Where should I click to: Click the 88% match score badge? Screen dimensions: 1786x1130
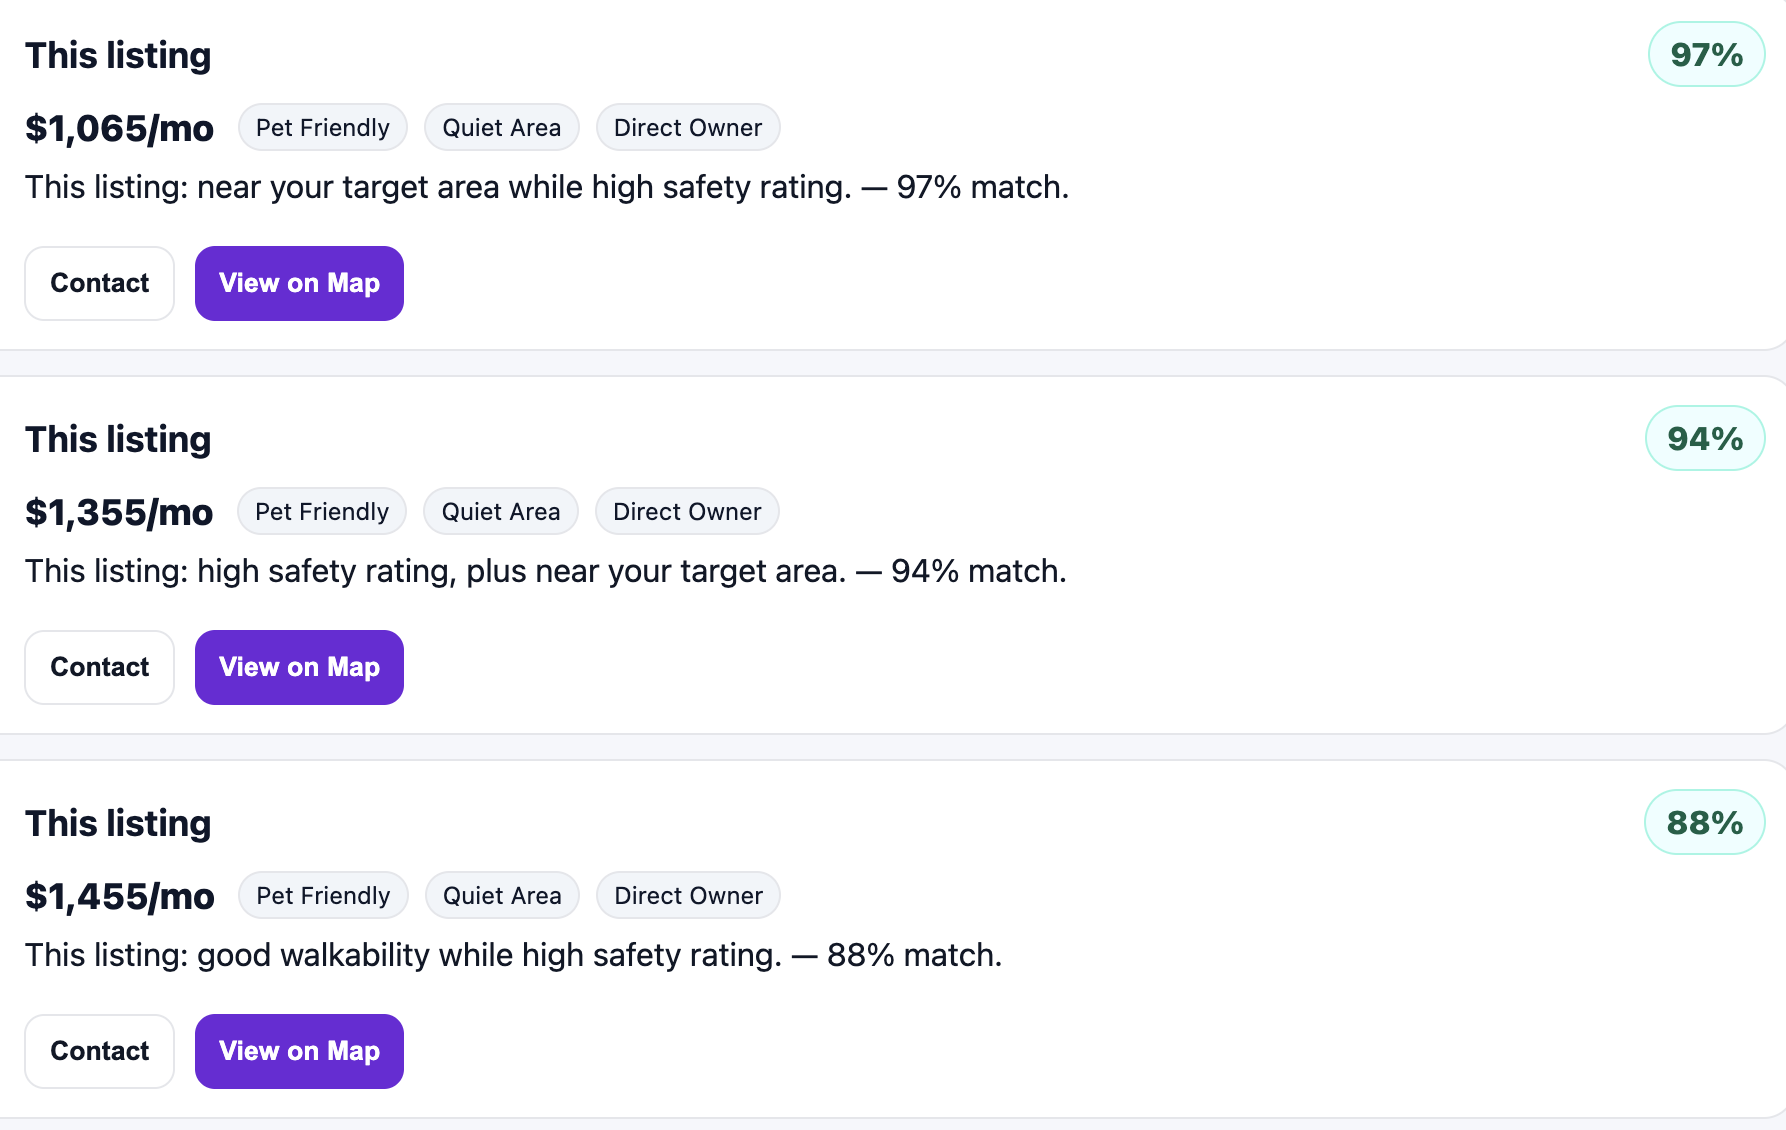point(1705,823)
